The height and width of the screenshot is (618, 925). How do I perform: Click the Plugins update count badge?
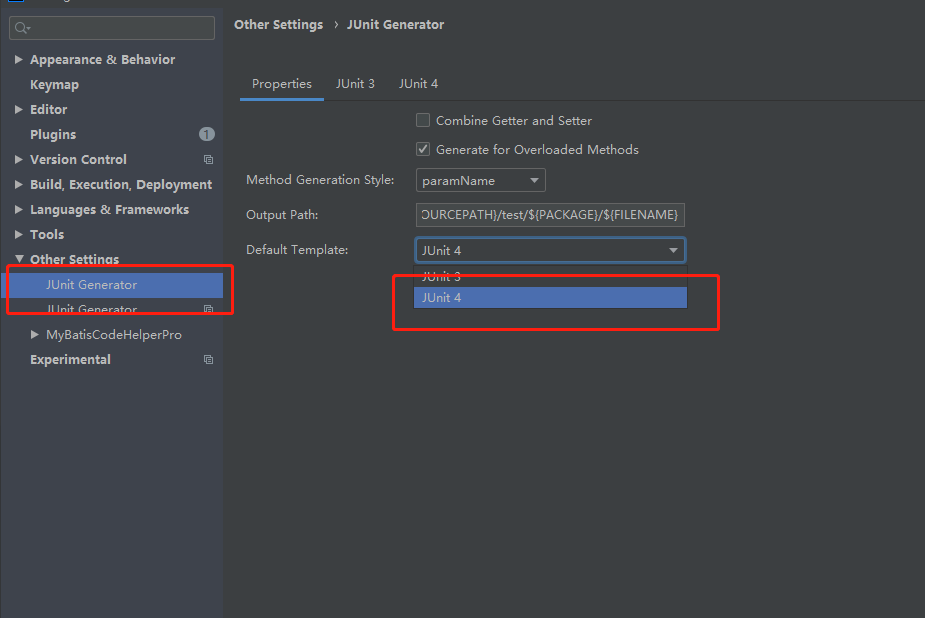[206, 134]
